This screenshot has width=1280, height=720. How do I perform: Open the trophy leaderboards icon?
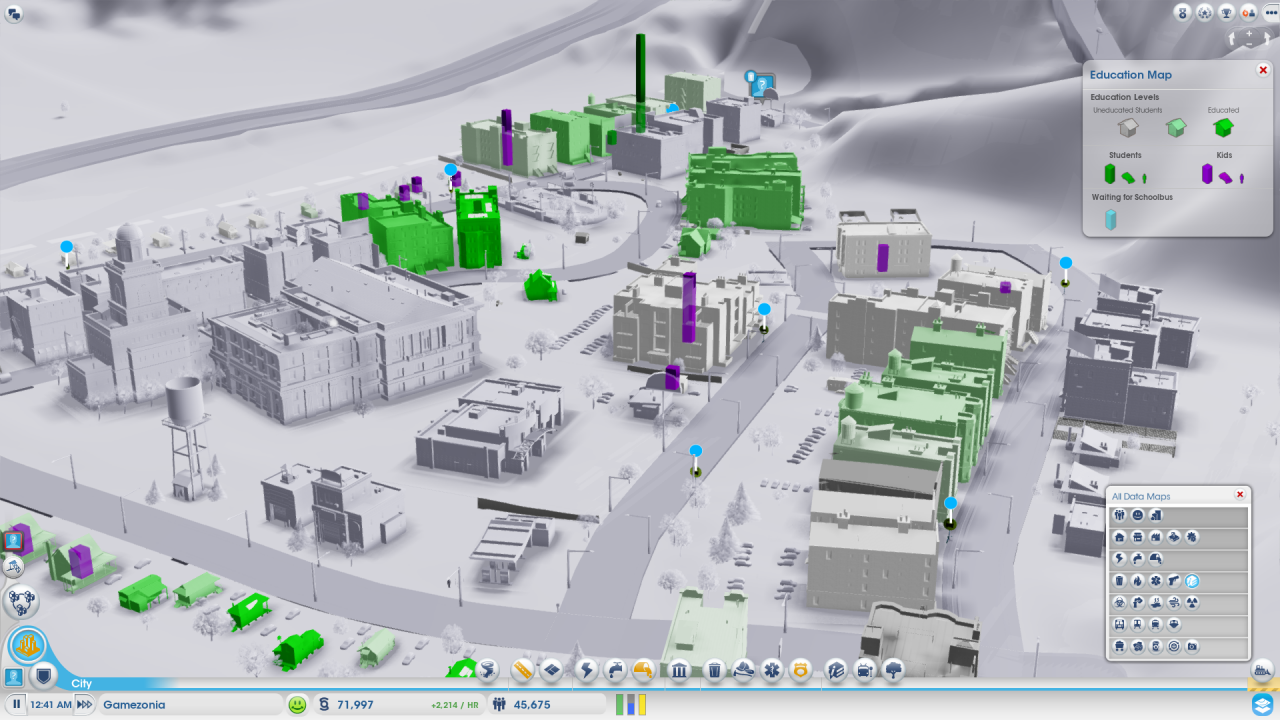point(1226,12)
